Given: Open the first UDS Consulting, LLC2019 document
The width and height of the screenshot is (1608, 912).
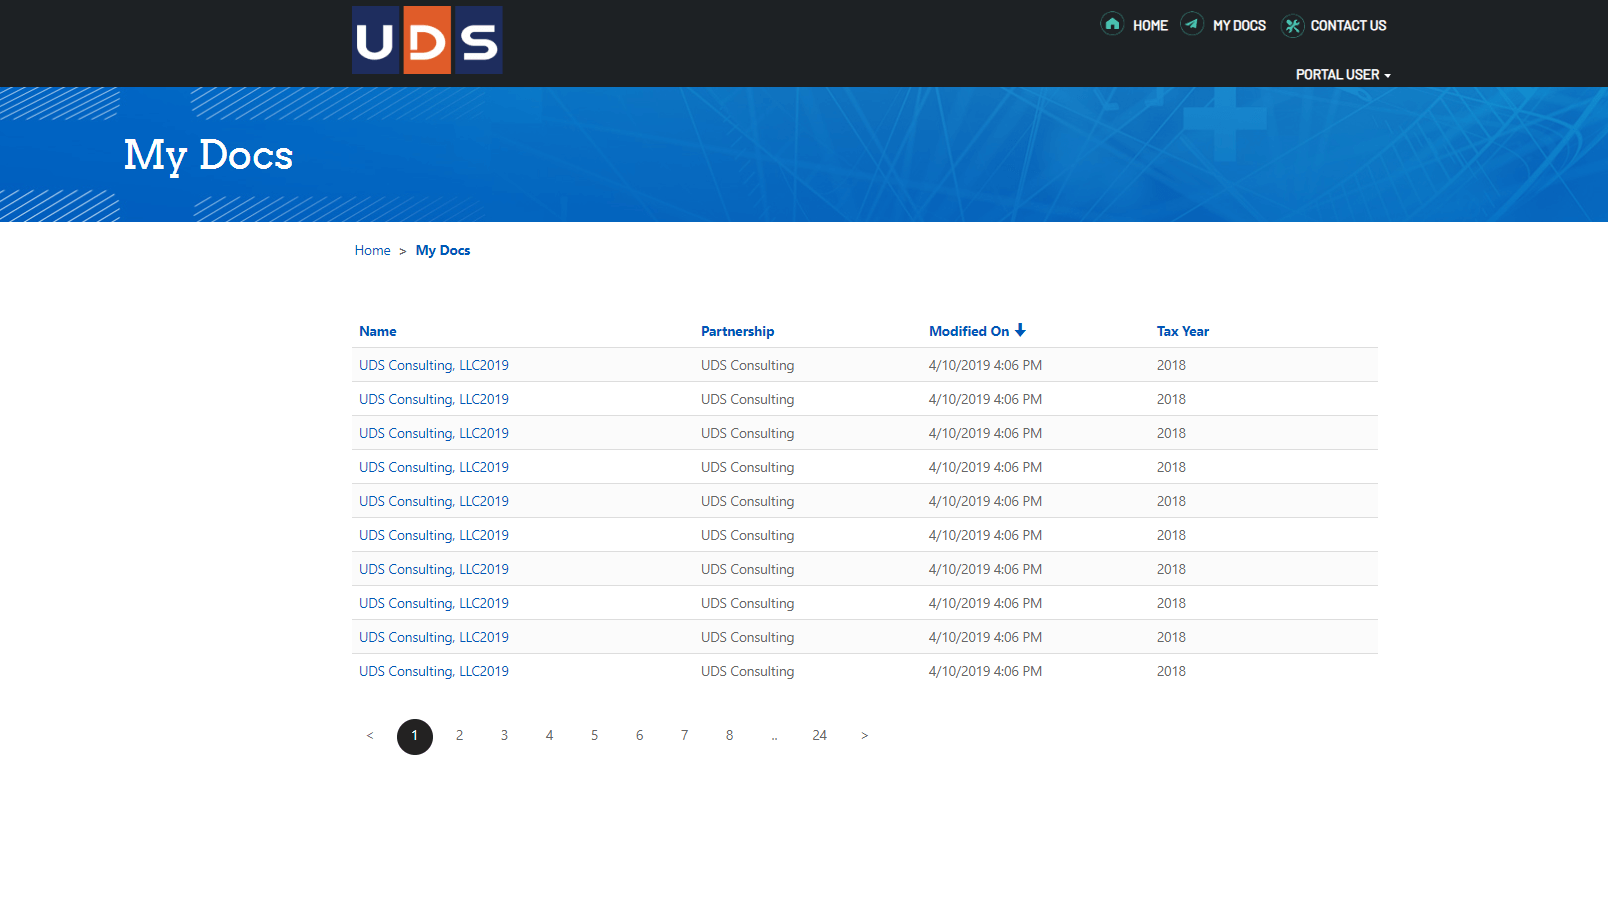Looking at the screenshot, I should pos(433,365).
